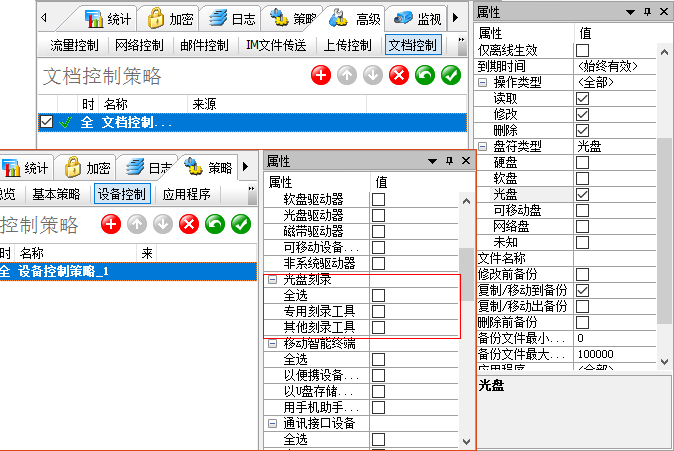The height and width of the screenshot is (451, 674).
Task: Close middle 属性 panel
Action: click(466, 161)
